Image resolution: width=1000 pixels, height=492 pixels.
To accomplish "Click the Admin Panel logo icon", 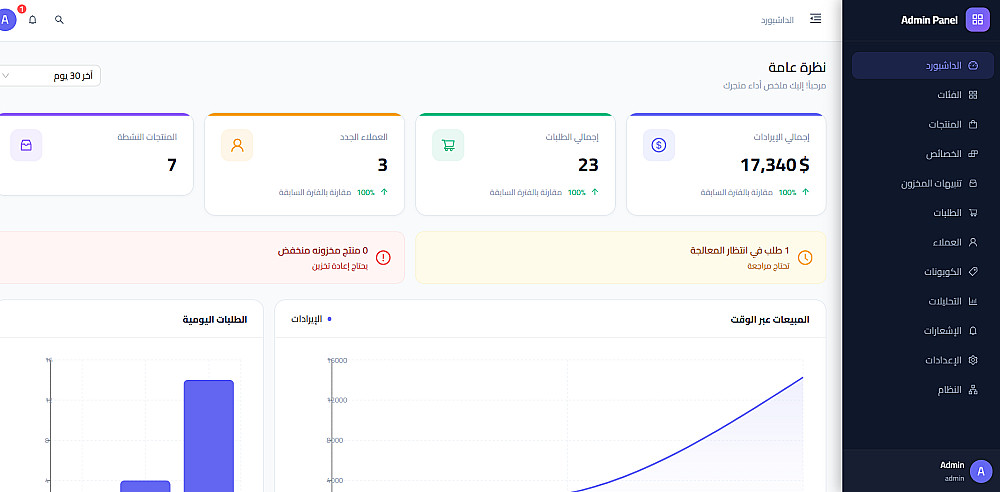I will [977, 20].
